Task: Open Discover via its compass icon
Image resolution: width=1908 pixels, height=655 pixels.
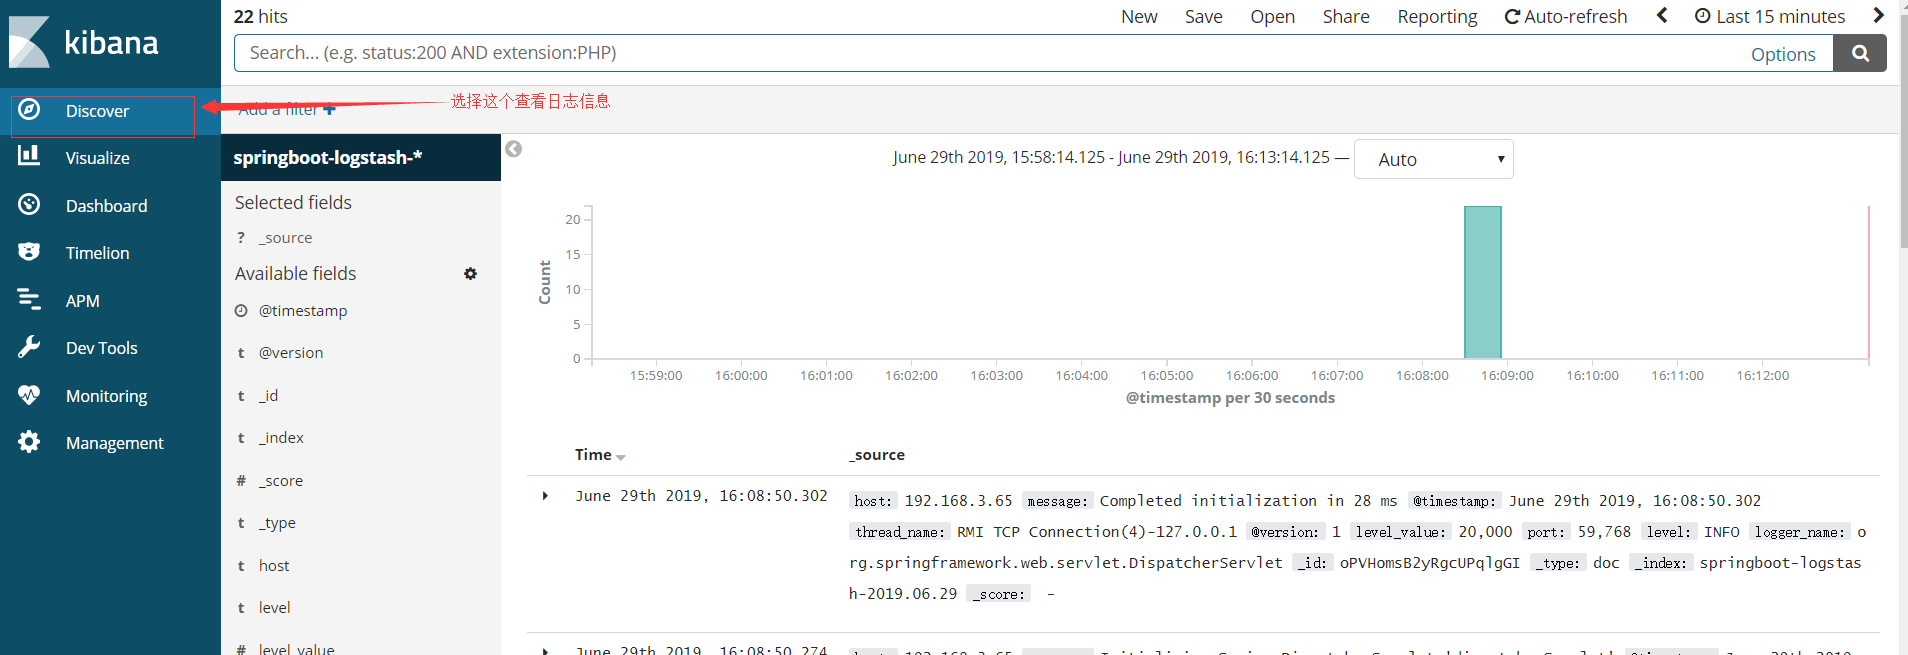Action: pos(29,110)
